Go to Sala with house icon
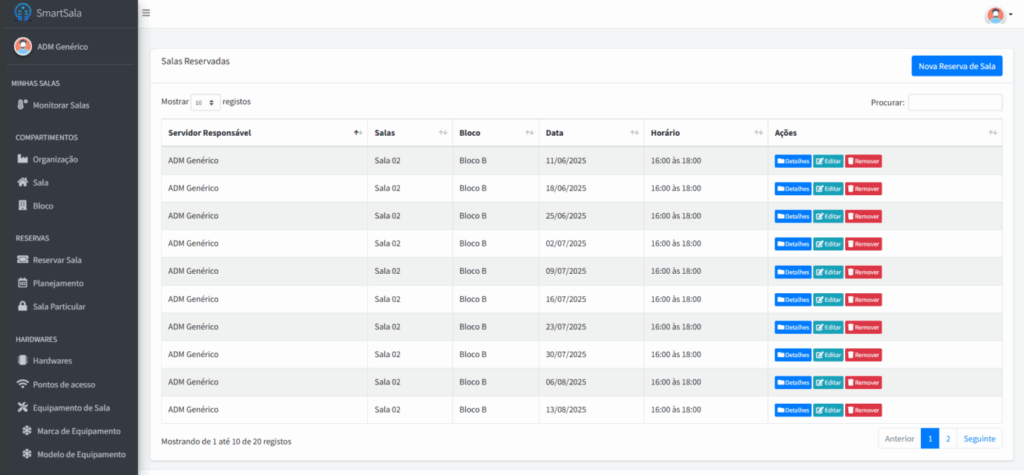The height and width of the screenshot is (475, 1024). point(40,183)
